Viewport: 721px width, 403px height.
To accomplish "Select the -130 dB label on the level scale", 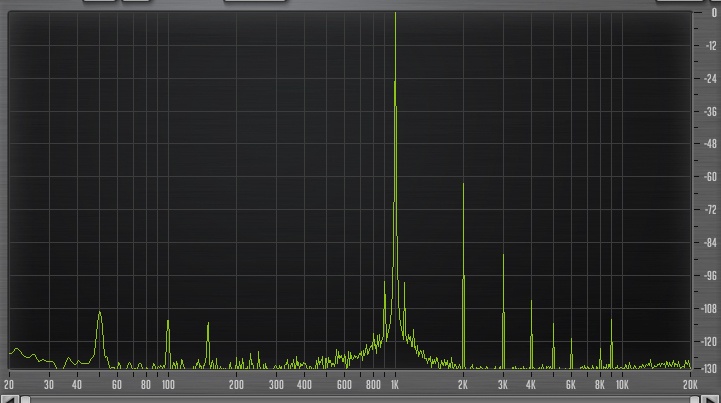I will tap(708, 369).
